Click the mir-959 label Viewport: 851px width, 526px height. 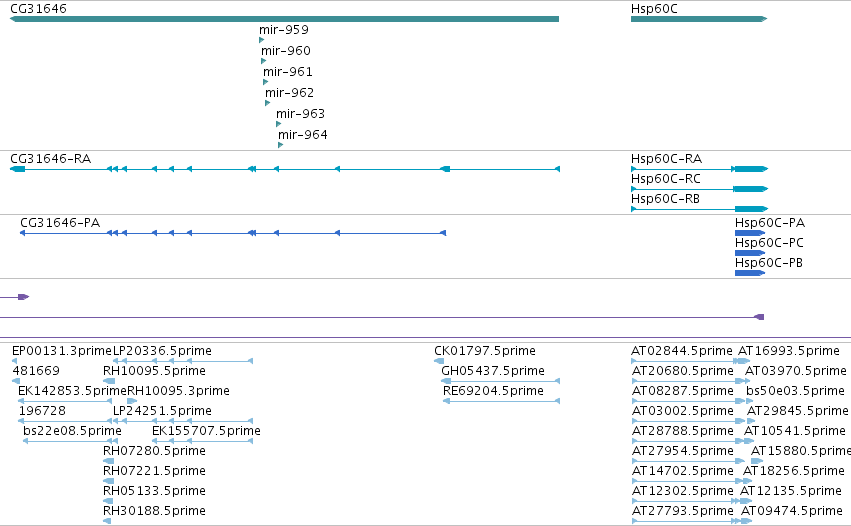[284, 29]
